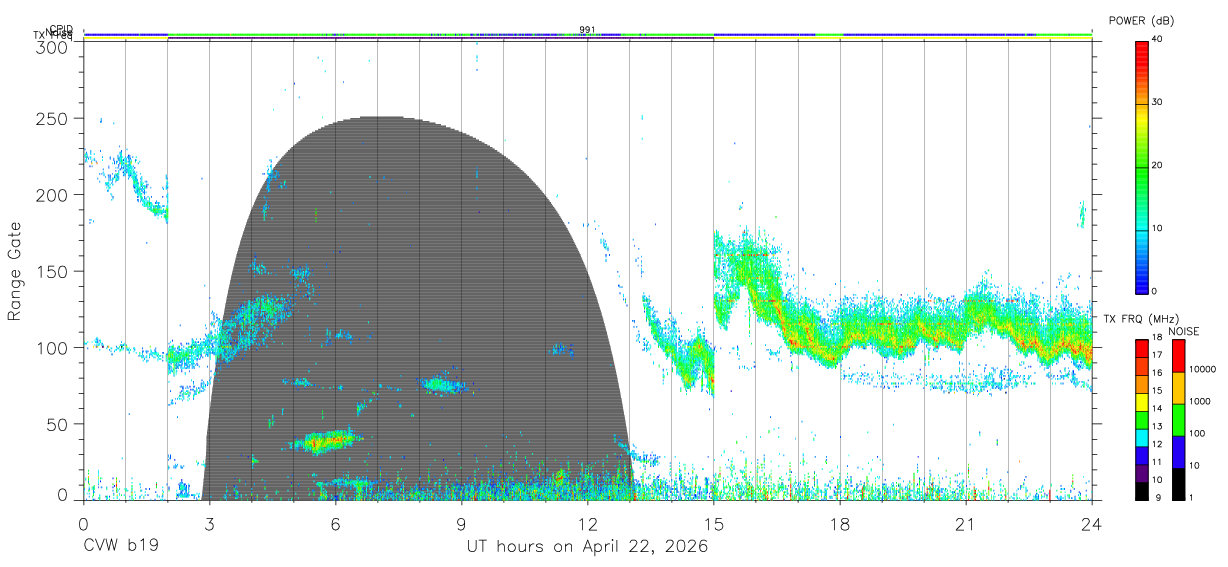Select UT hour tick label 15
The width and height of the screenshot is (1228, 567).
pos(713,524)
